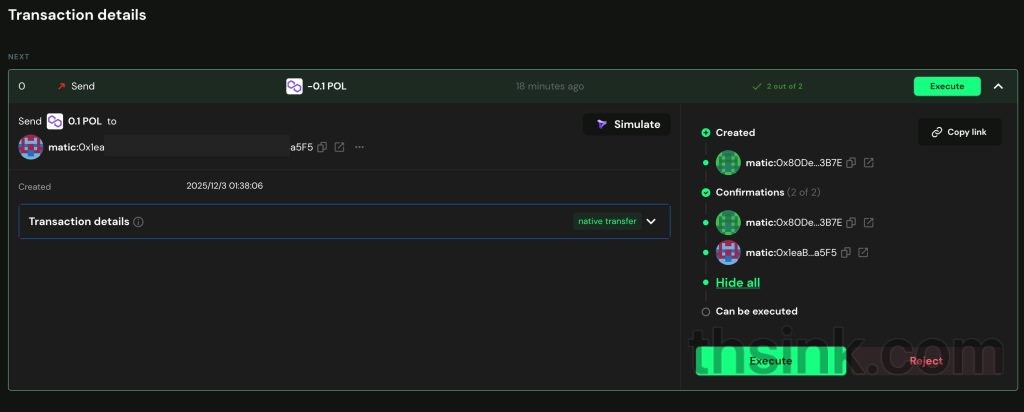Copy the recipient address ending a5F5
Viewport: 1024px width, 412px height.
coord(322,148)
